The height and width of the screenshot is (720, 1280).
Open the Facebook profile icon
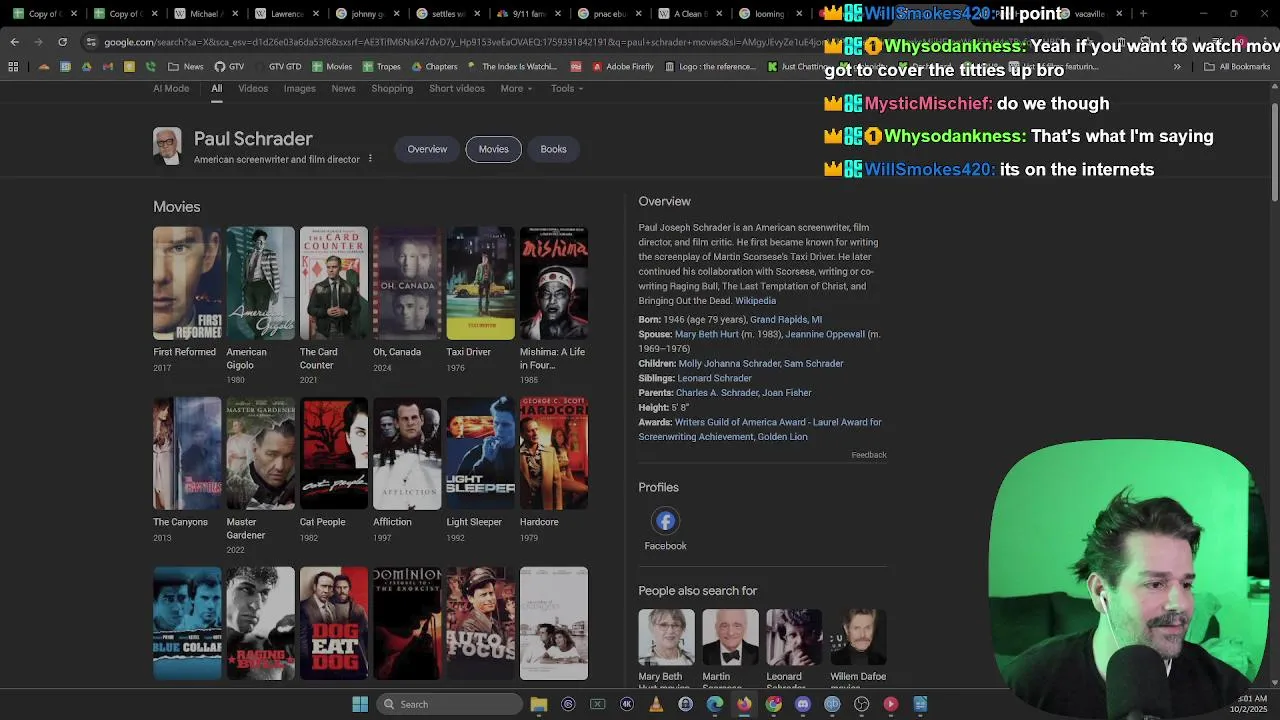665,521
